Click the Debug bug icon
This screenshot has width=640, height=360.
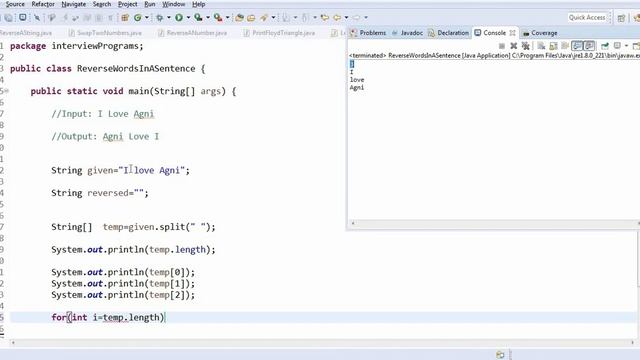(x=160, y=18)
